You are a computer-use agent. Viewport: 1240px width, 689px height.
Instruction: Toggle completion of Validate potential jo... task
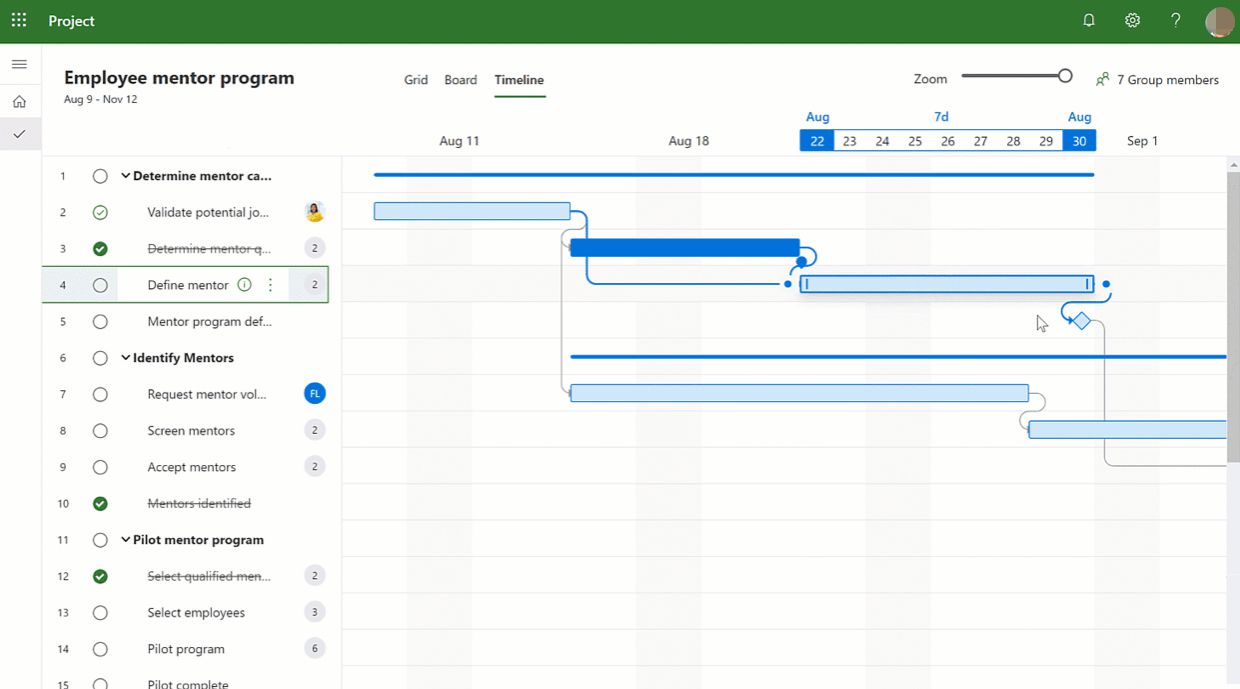(x=100, y=212)
